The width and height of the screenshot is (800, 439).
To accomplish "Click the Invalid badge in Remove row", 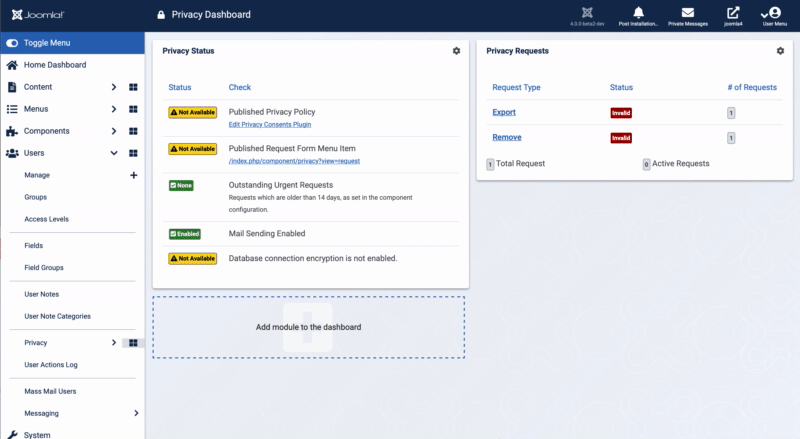I will click(x=621, y=138).
